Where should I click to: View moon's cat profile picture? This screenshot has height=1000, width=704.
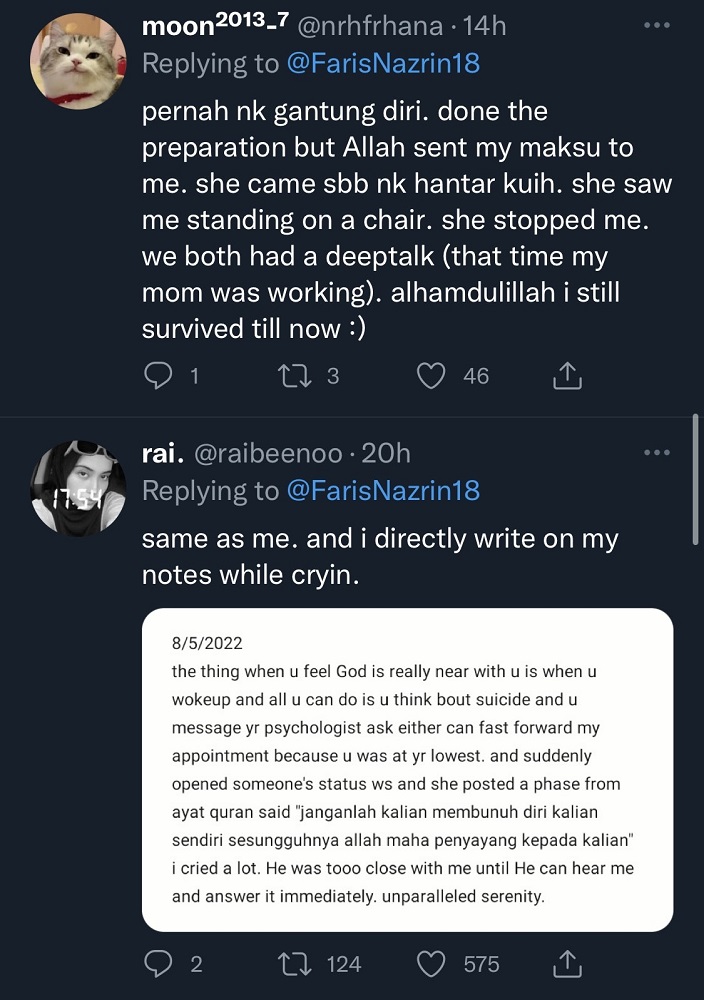click(x=78, y=62)
